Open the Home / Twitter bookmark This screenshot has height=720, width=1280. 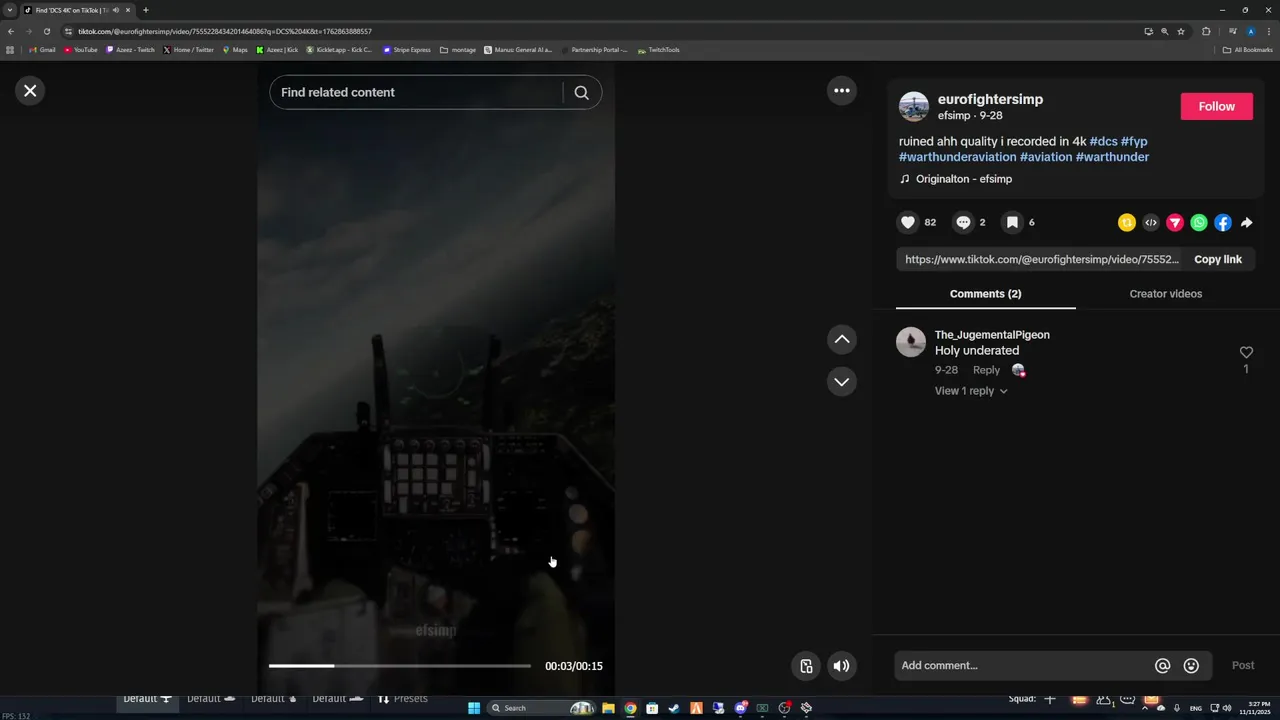tap(189, 50)
